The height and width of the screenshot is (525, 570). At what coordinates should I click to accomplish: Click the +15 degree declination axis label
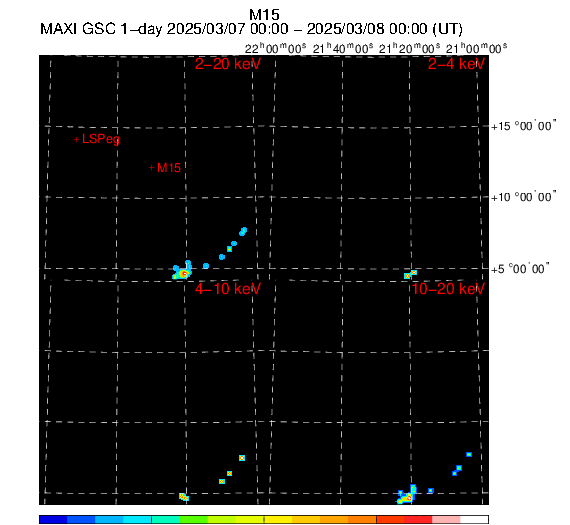523,126
